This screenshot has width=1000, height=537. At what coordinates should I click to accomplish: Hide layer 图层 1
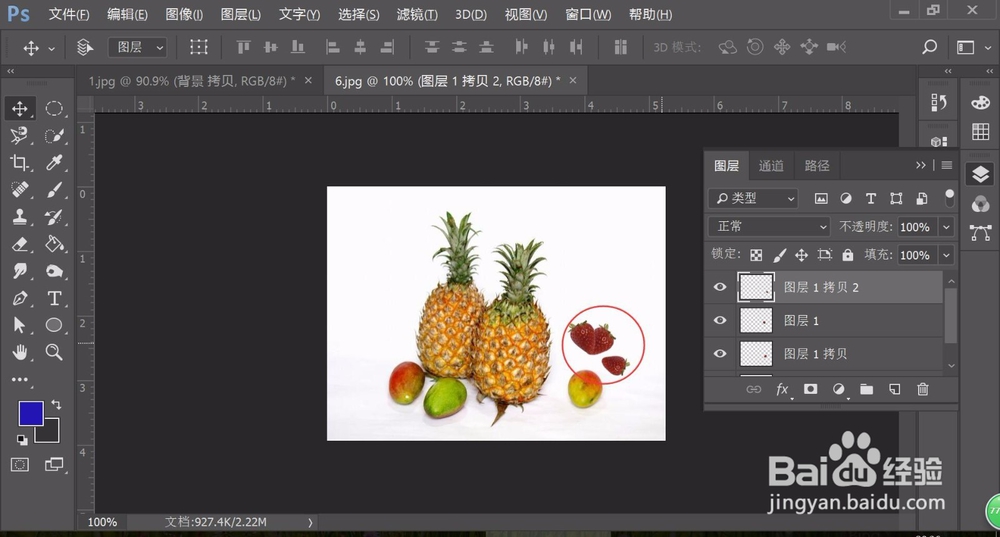coord(720,320)
